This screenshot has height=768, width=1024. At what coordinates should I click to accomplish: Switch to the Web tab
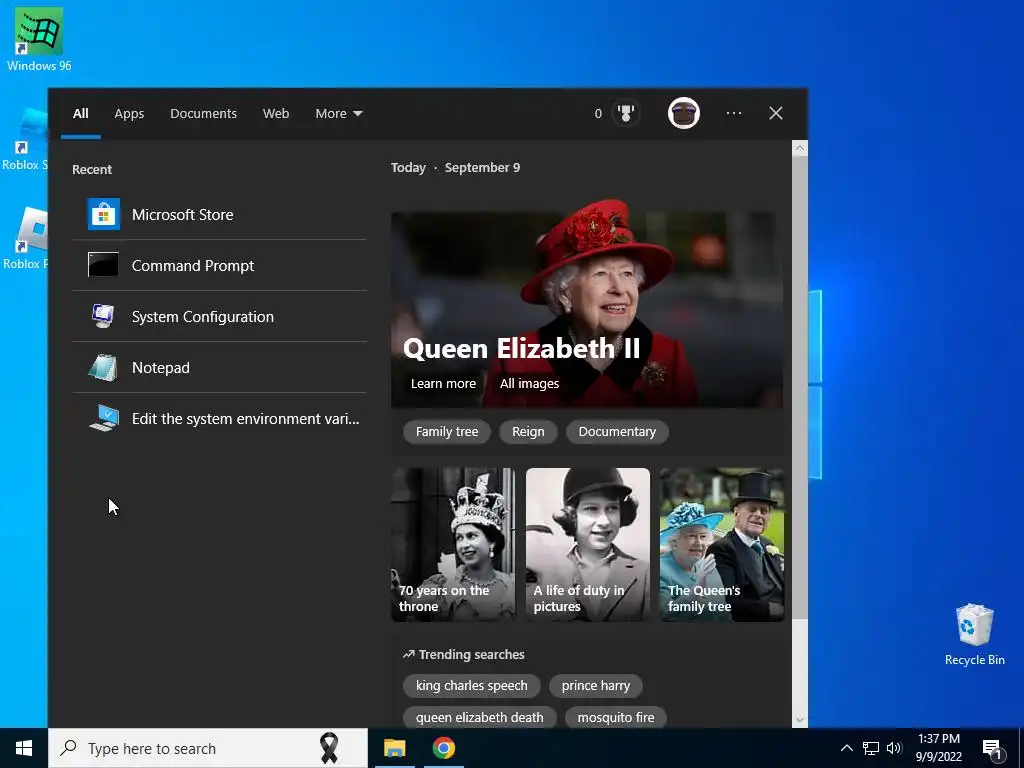pos(276,114)
